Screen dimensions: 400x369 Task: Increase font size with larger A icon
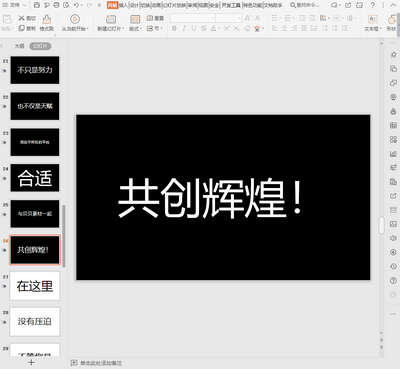coord(247,18)
